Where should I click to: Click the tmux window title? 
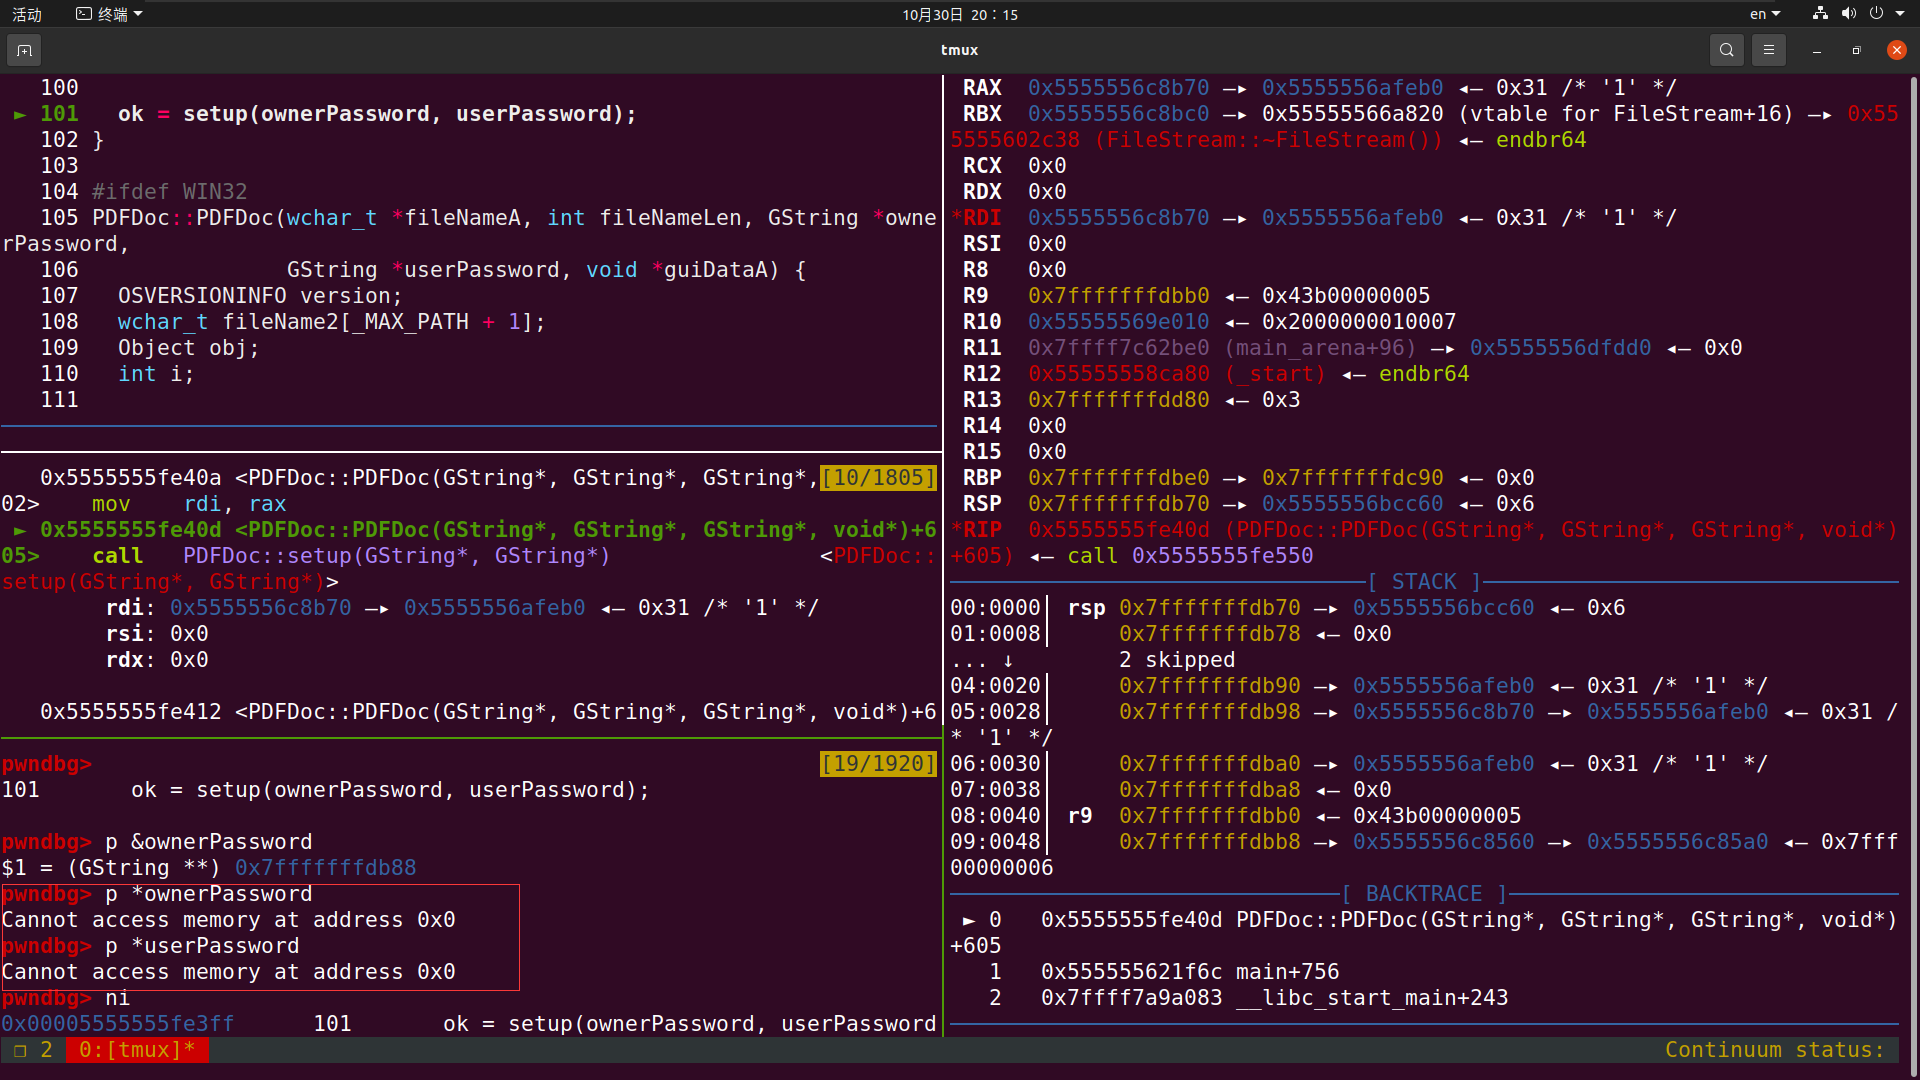click(959, 50)
